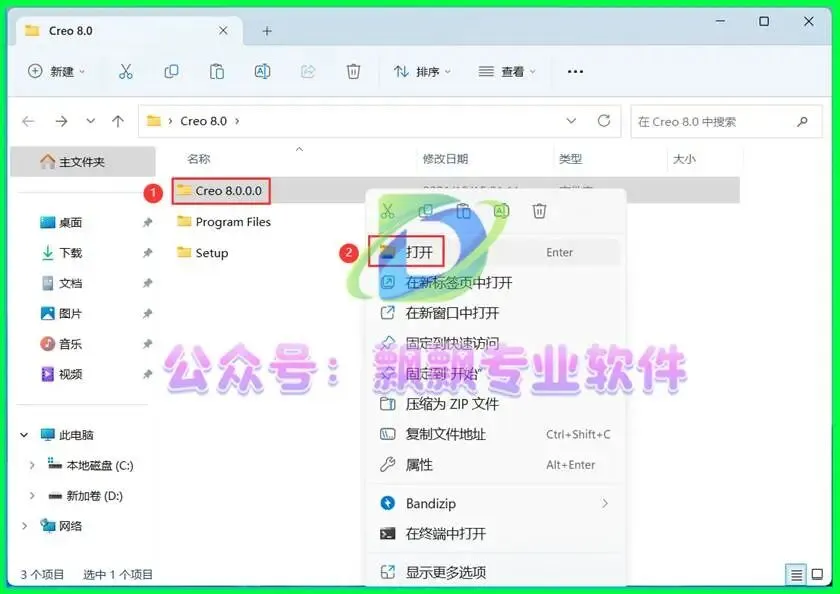This screenshot has width=840, height=594.
Task: Switch to details view in status bar
Action: 796,575
